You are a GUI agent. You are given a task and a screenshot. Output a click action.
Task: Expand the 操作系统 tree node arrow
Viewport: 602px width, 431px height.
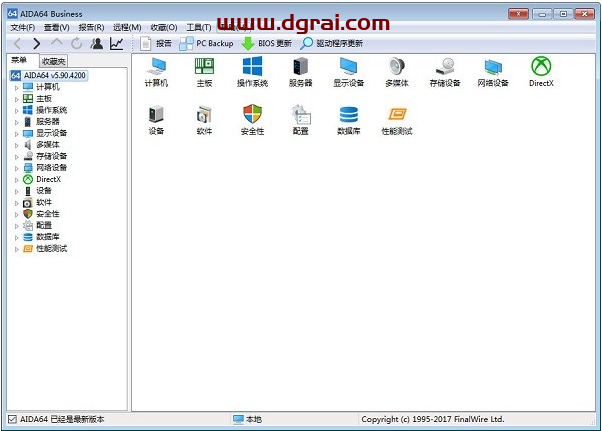pyautogui.click(x=17, y=111)
